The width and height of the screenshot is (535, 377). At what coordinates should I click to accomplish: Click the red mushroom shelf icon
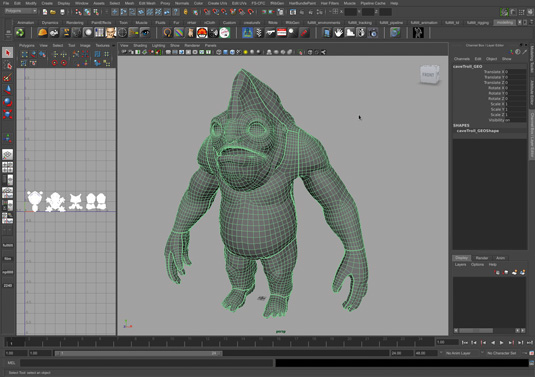(x=202, y=33)
